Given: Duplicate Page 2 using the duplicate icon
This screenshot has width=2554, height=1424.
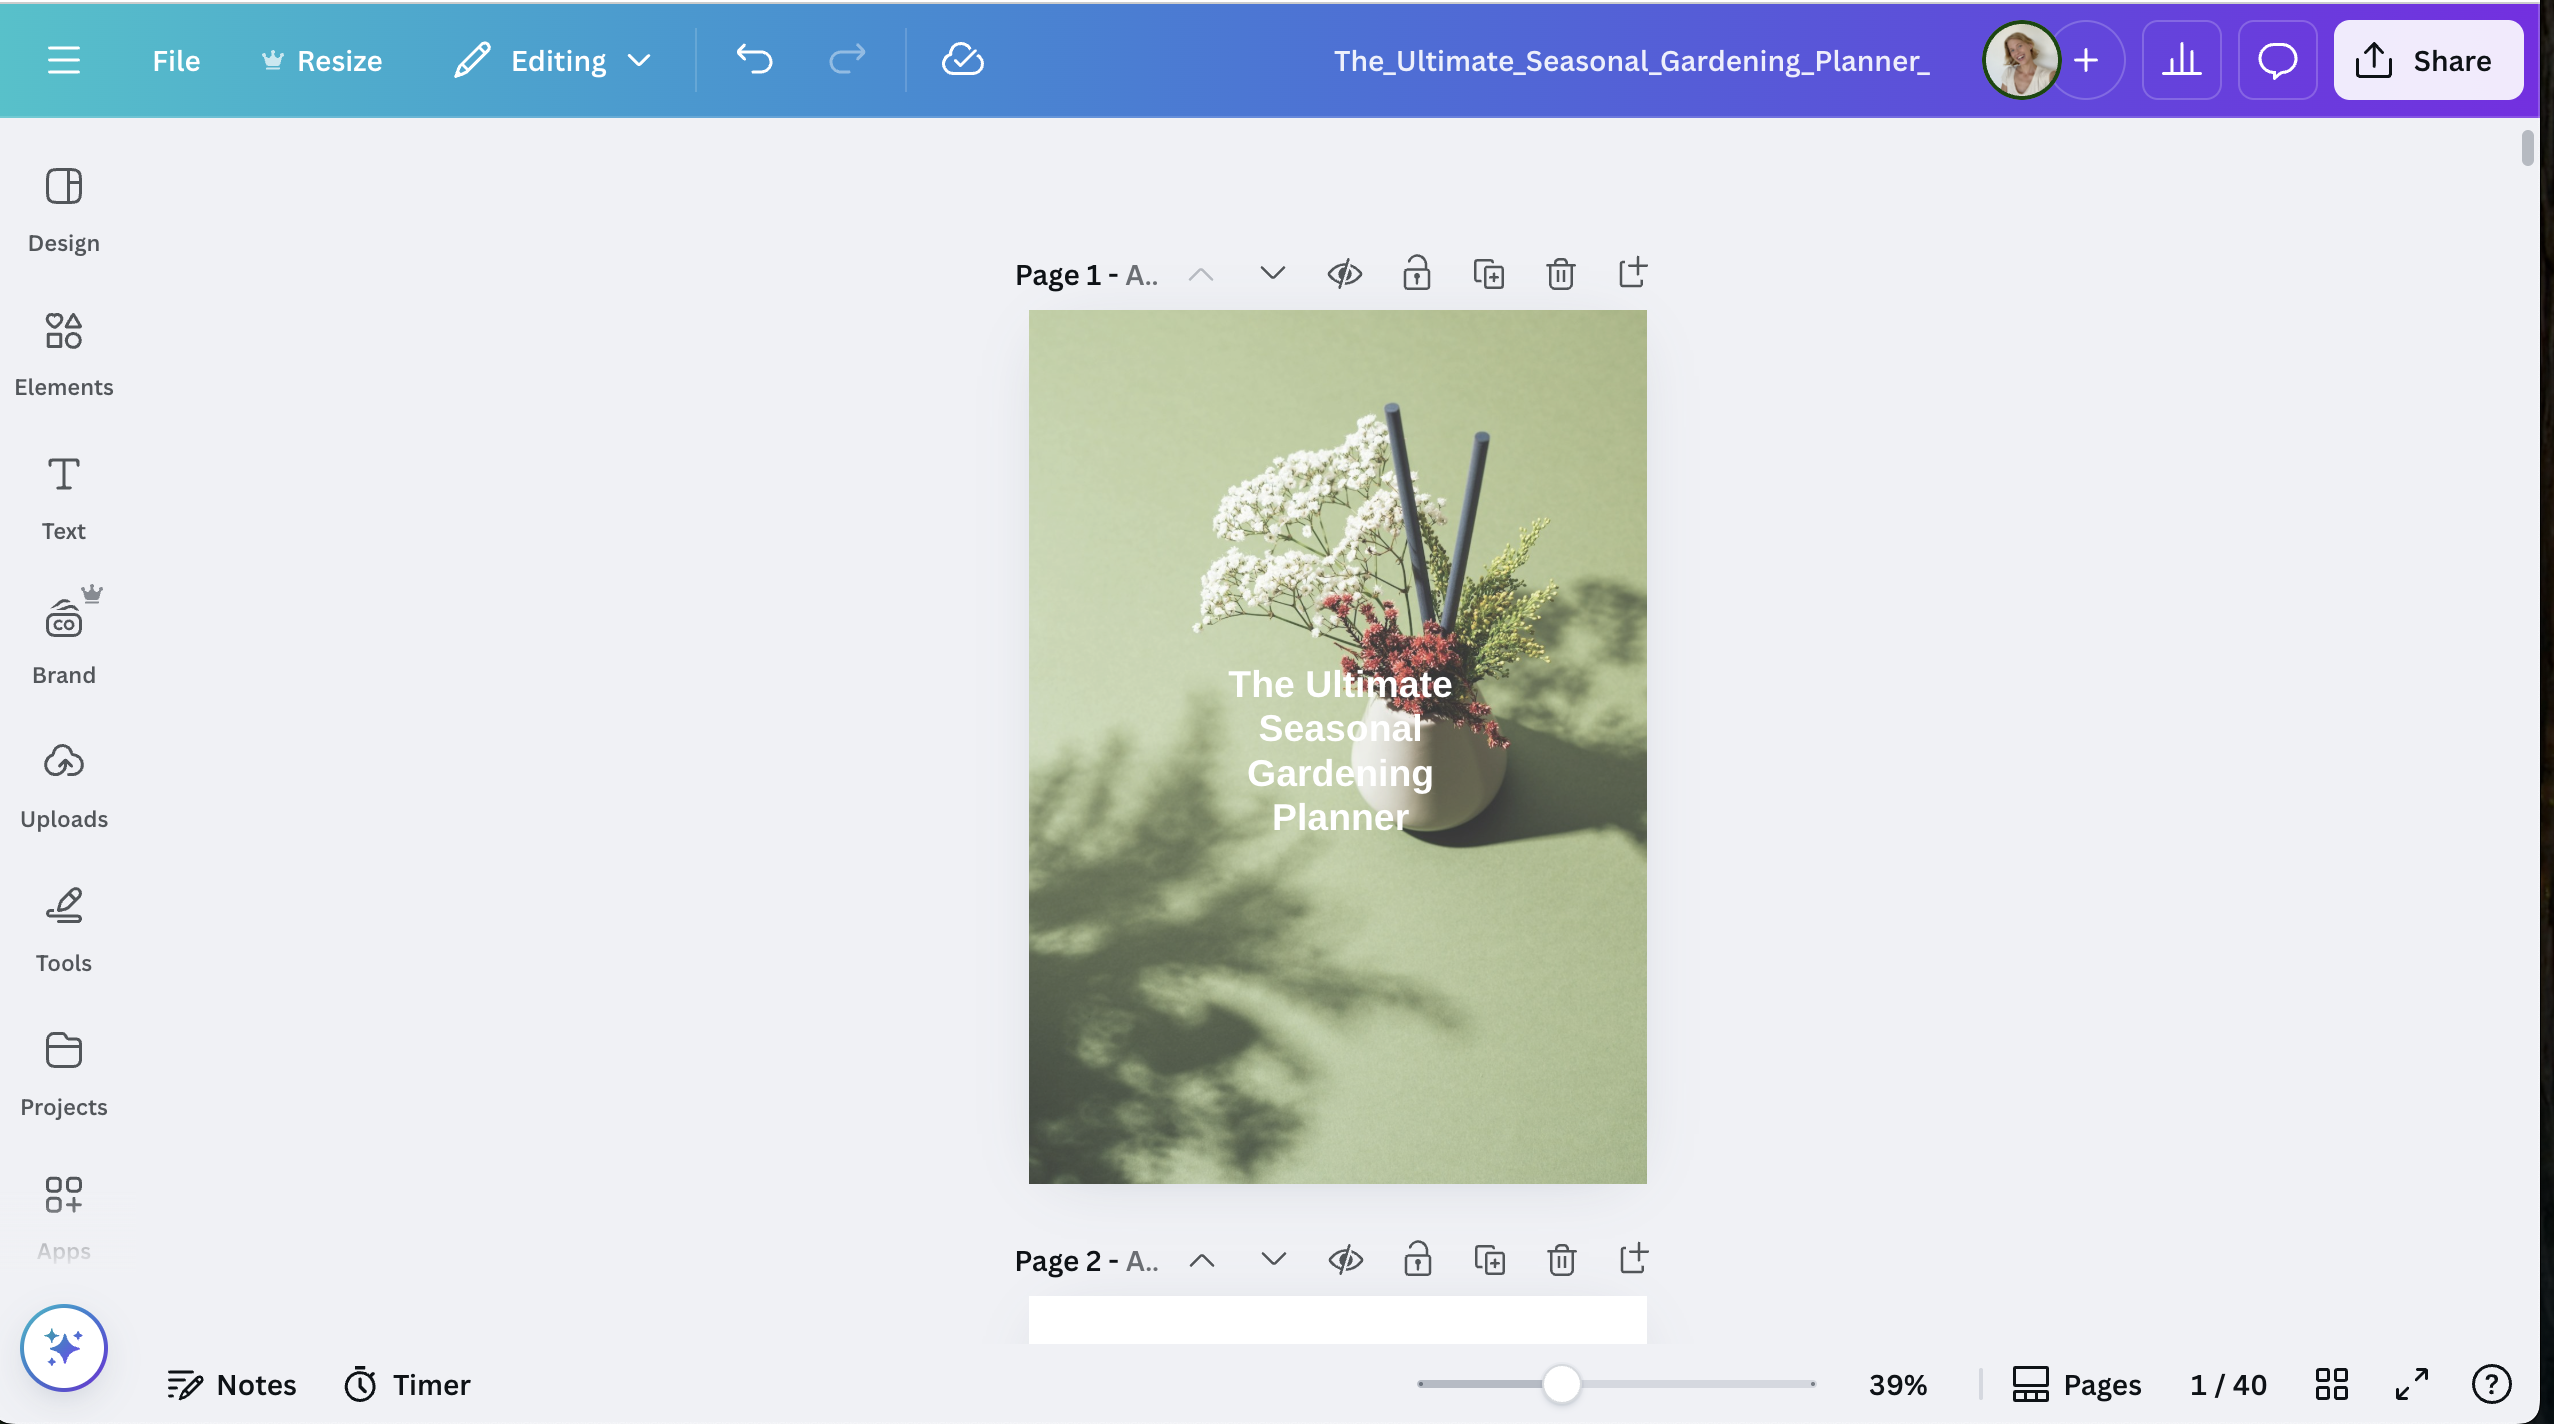Looking at the screenshot, I should (x=1489, y=1259).
